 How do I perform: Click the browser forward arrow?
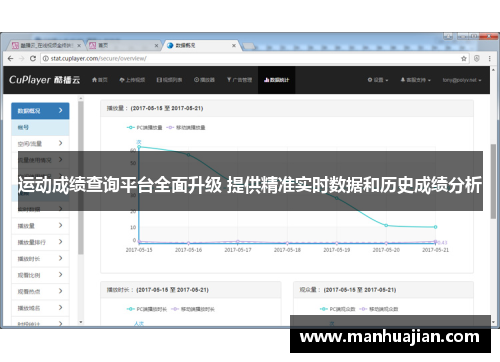[22, 59]
